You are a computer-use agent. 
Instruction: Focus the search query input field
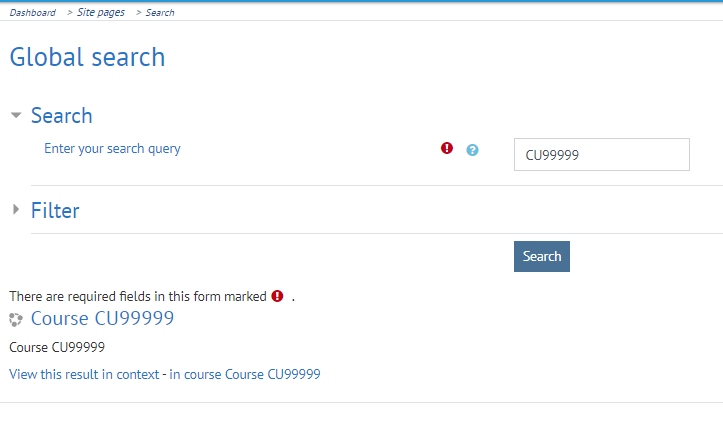[602, 154]
